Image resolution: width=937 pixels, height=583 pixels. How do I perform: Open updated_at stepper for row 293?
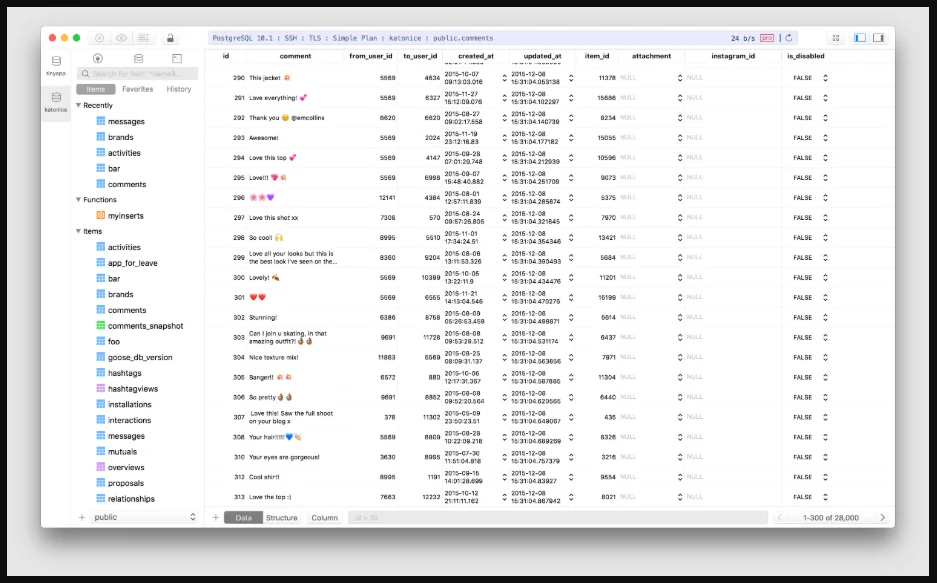click(x=571, y=138)
